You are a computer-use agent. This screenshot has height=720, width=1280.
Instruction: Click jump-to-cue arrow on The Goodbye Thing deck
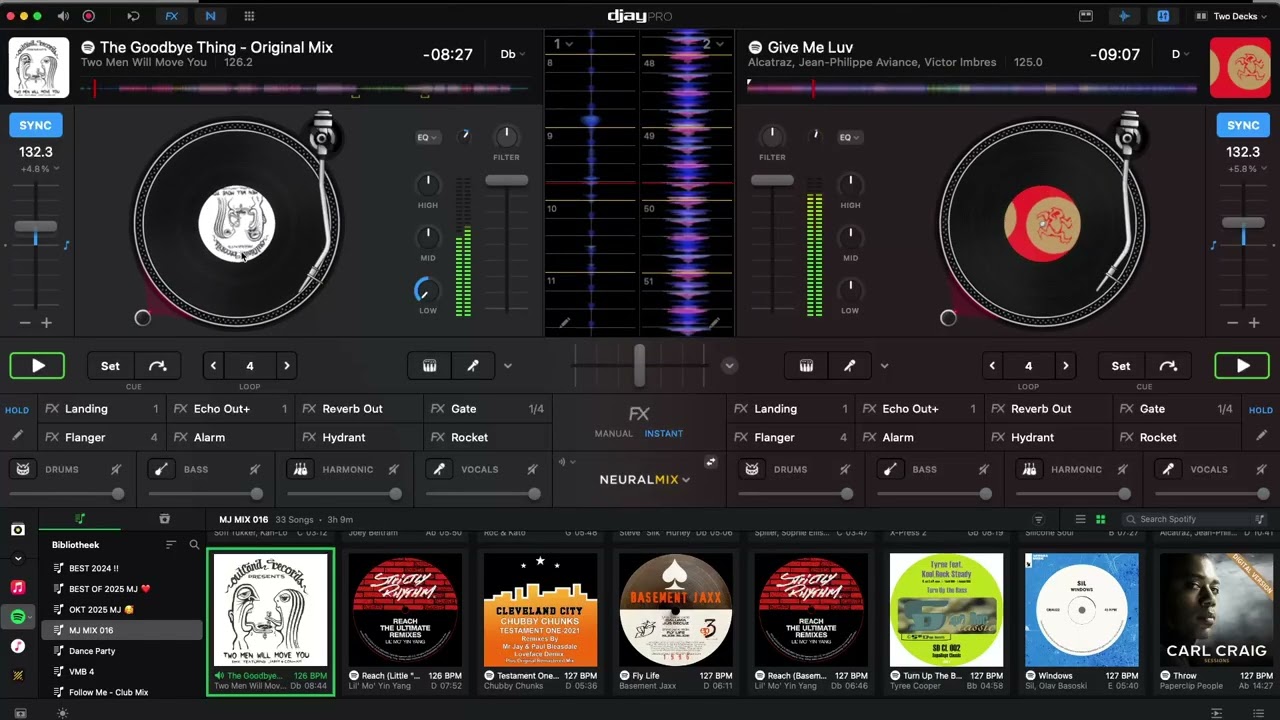click(x=157, y=366)
